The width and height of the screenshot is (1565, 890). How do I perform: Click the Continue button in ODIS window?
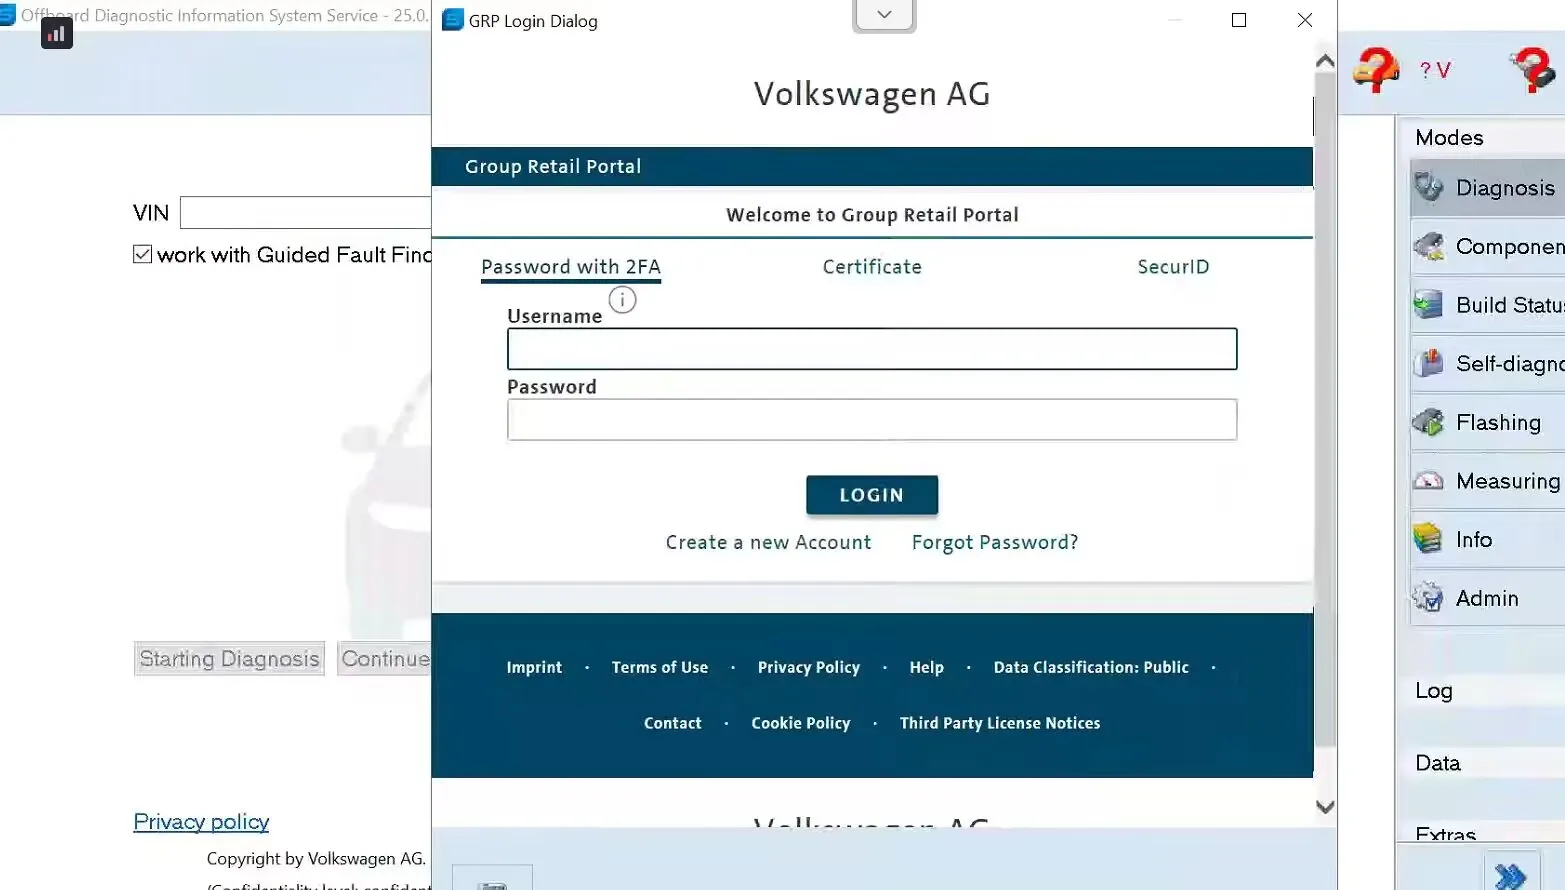point(385,659)
